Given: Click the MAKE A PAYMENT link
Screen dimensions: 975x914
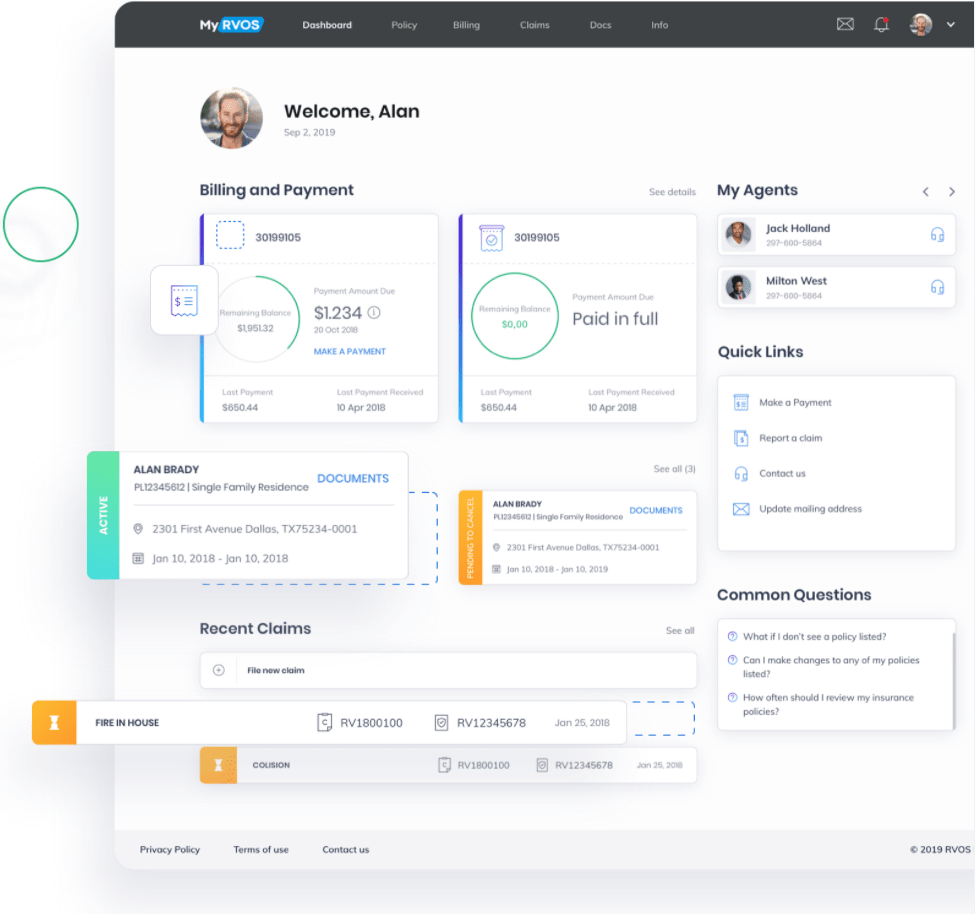Looking at the screenshot, I should click(x=349, y=352).
